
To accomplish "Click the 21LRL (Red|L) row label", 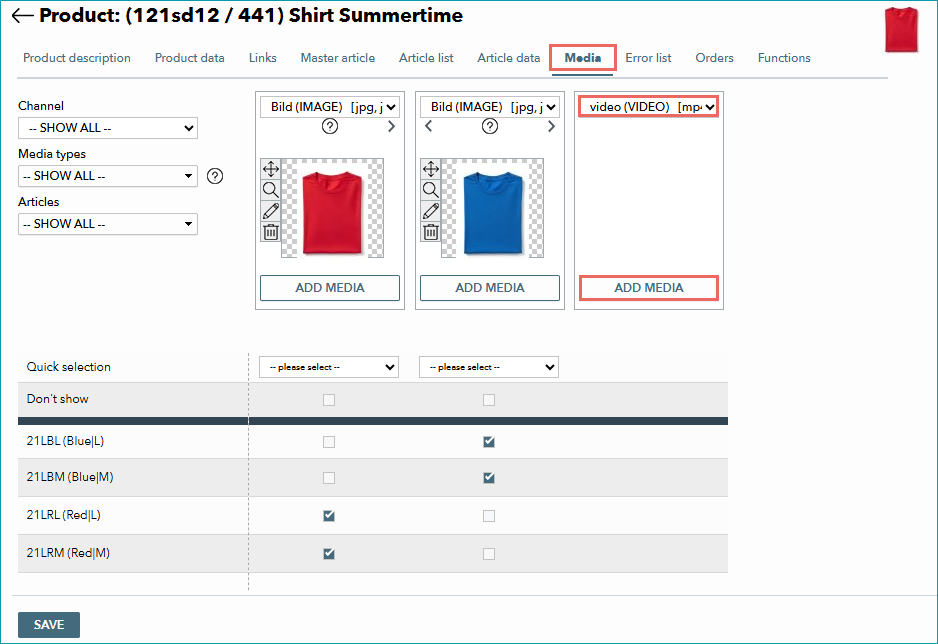I will pyautogui.click(x=63, y=515).
